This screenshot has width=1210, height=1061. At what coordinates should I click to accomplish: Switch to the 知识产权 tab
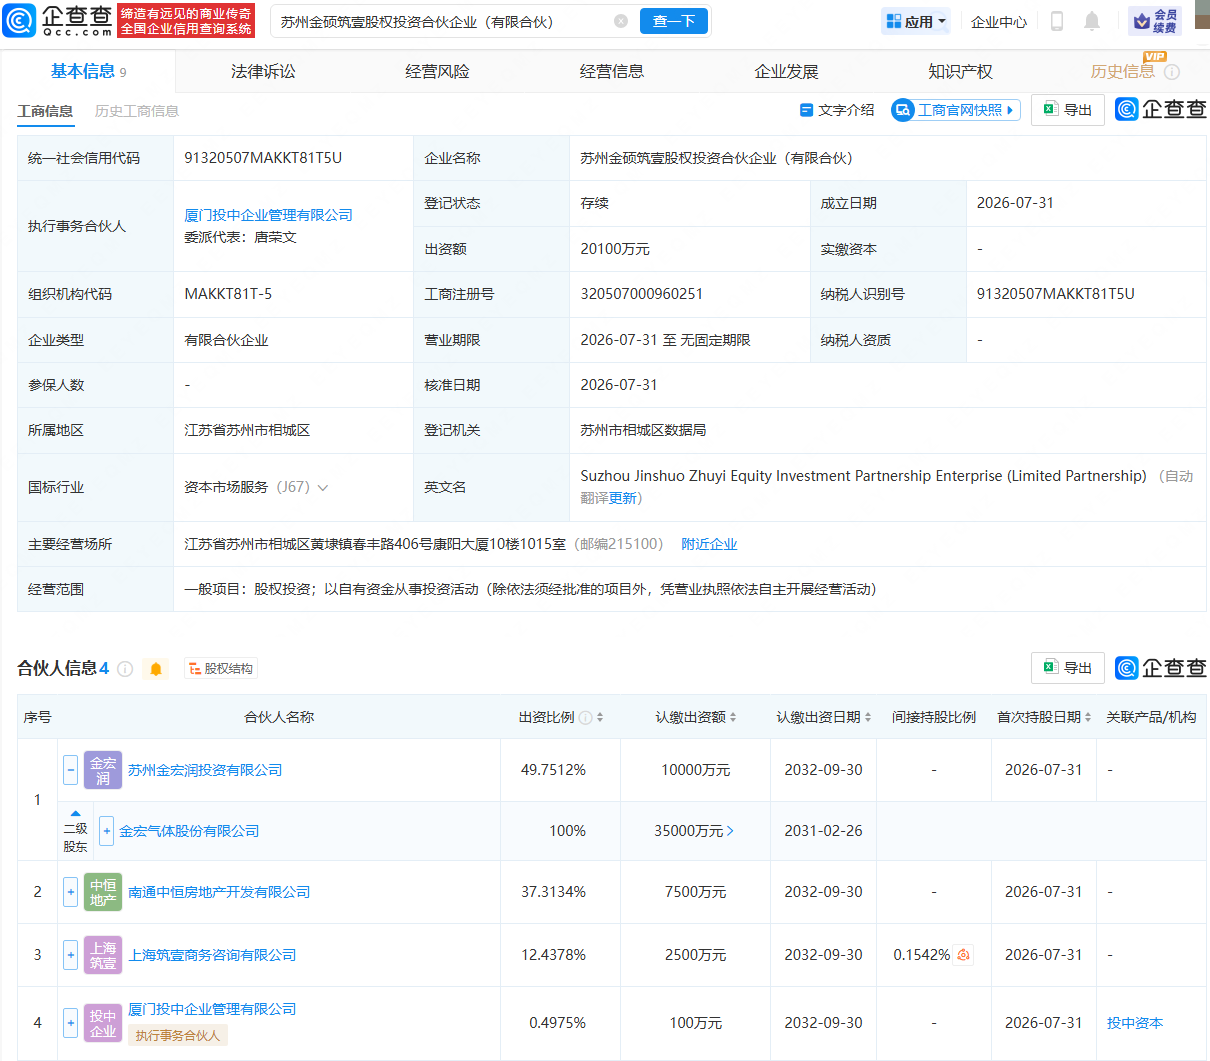pyautogui.click(x=960, y=71)
